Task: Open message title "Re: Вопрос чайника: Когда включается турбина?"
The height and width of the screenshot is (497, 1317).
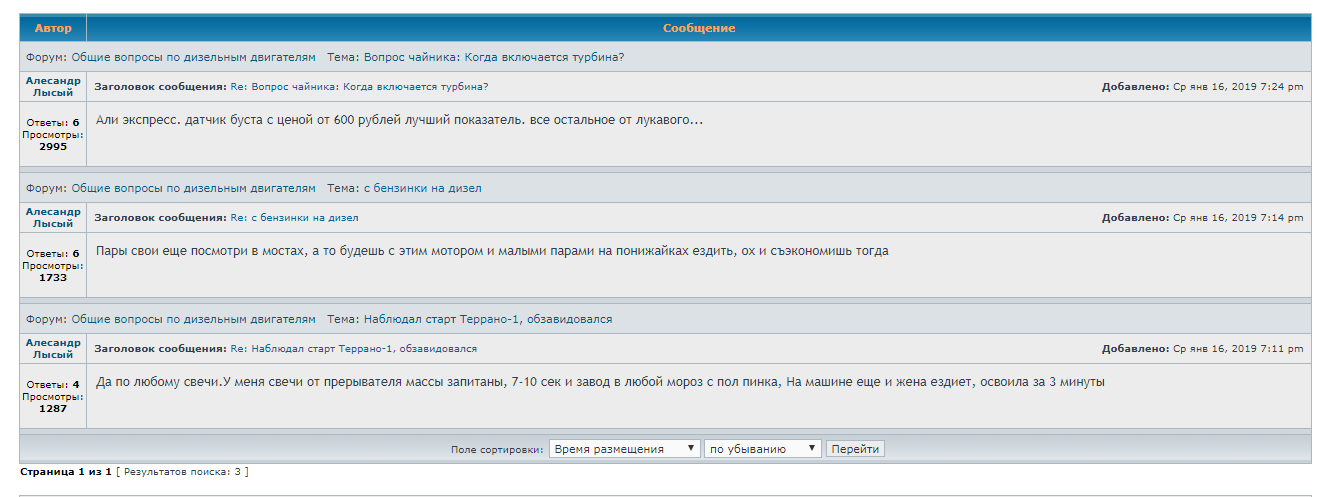Action: pyautogui.click(x=359, y=87)
